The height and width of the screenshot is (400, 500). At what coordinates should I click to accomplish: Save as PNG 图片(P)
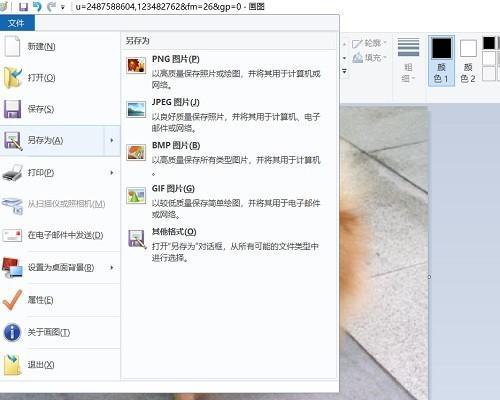(229, 72)
